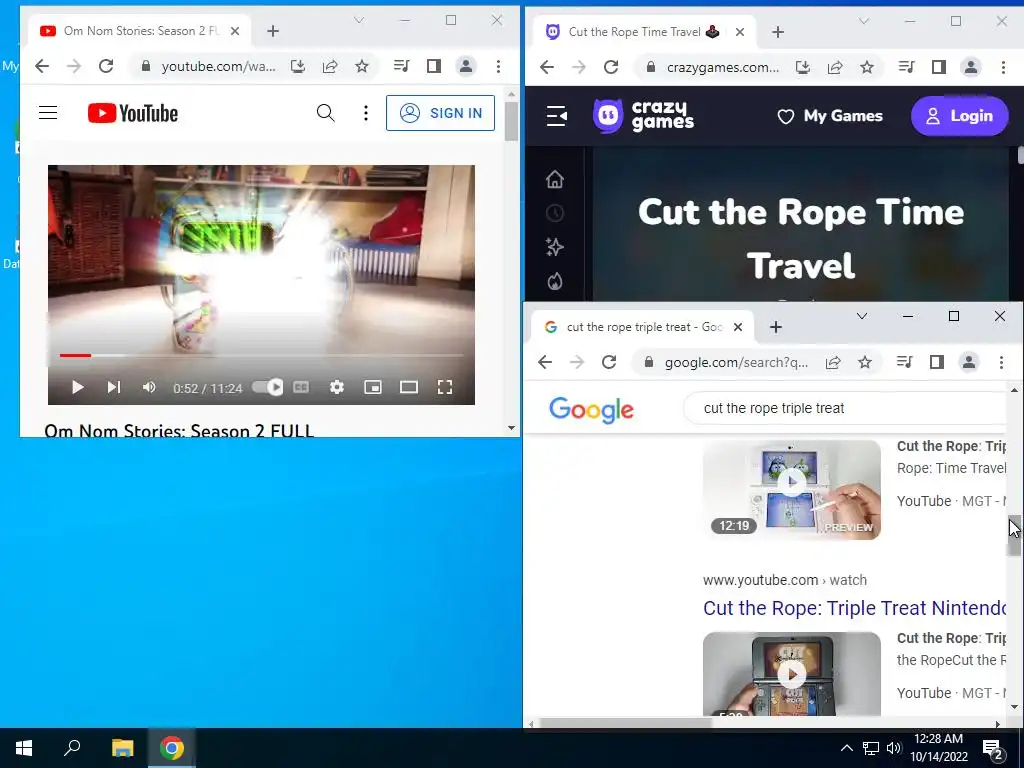1024x768 pixels.
Task: Select the cut the rope triple treat tab
Action: 643,327
